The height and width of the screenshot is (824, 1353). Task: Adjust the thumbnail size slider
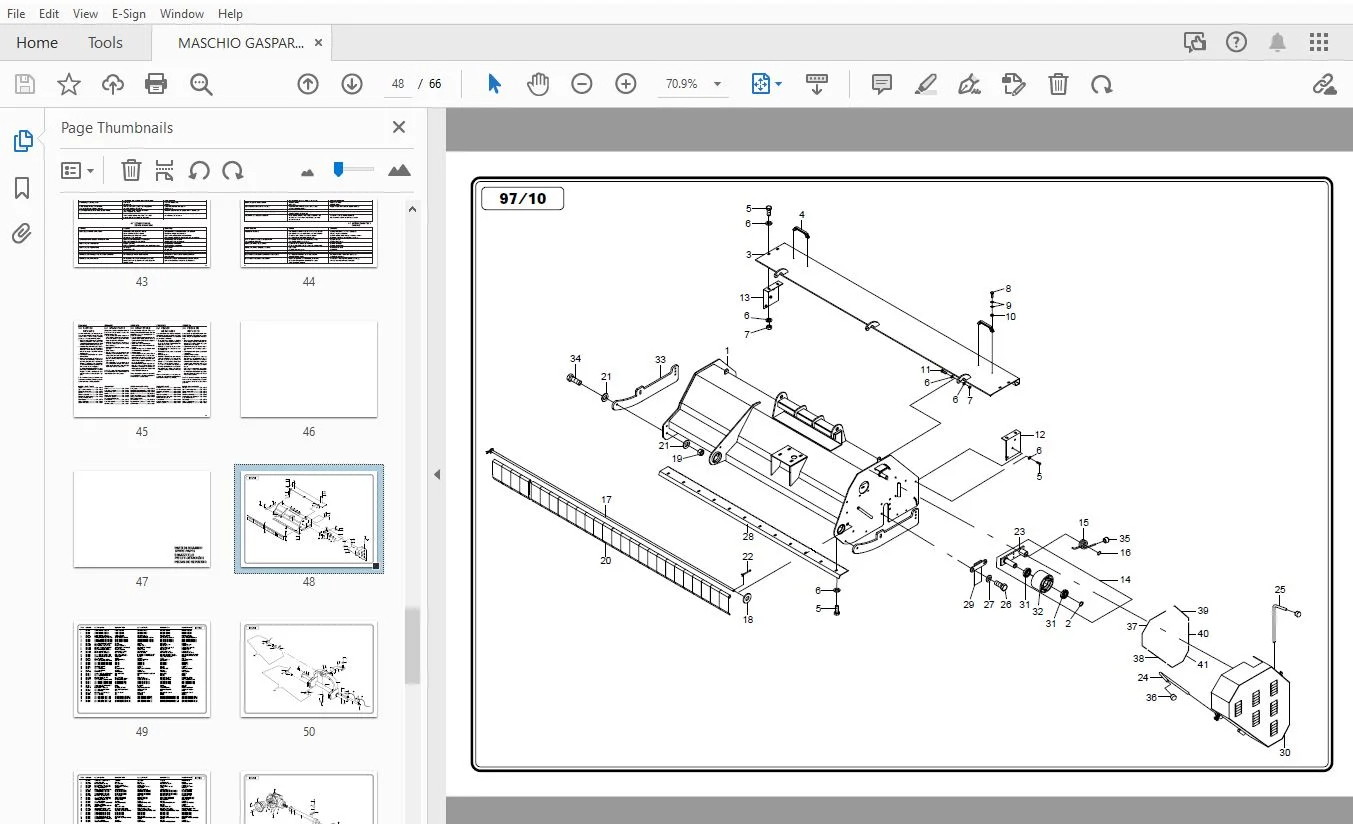tap(339, 170)
